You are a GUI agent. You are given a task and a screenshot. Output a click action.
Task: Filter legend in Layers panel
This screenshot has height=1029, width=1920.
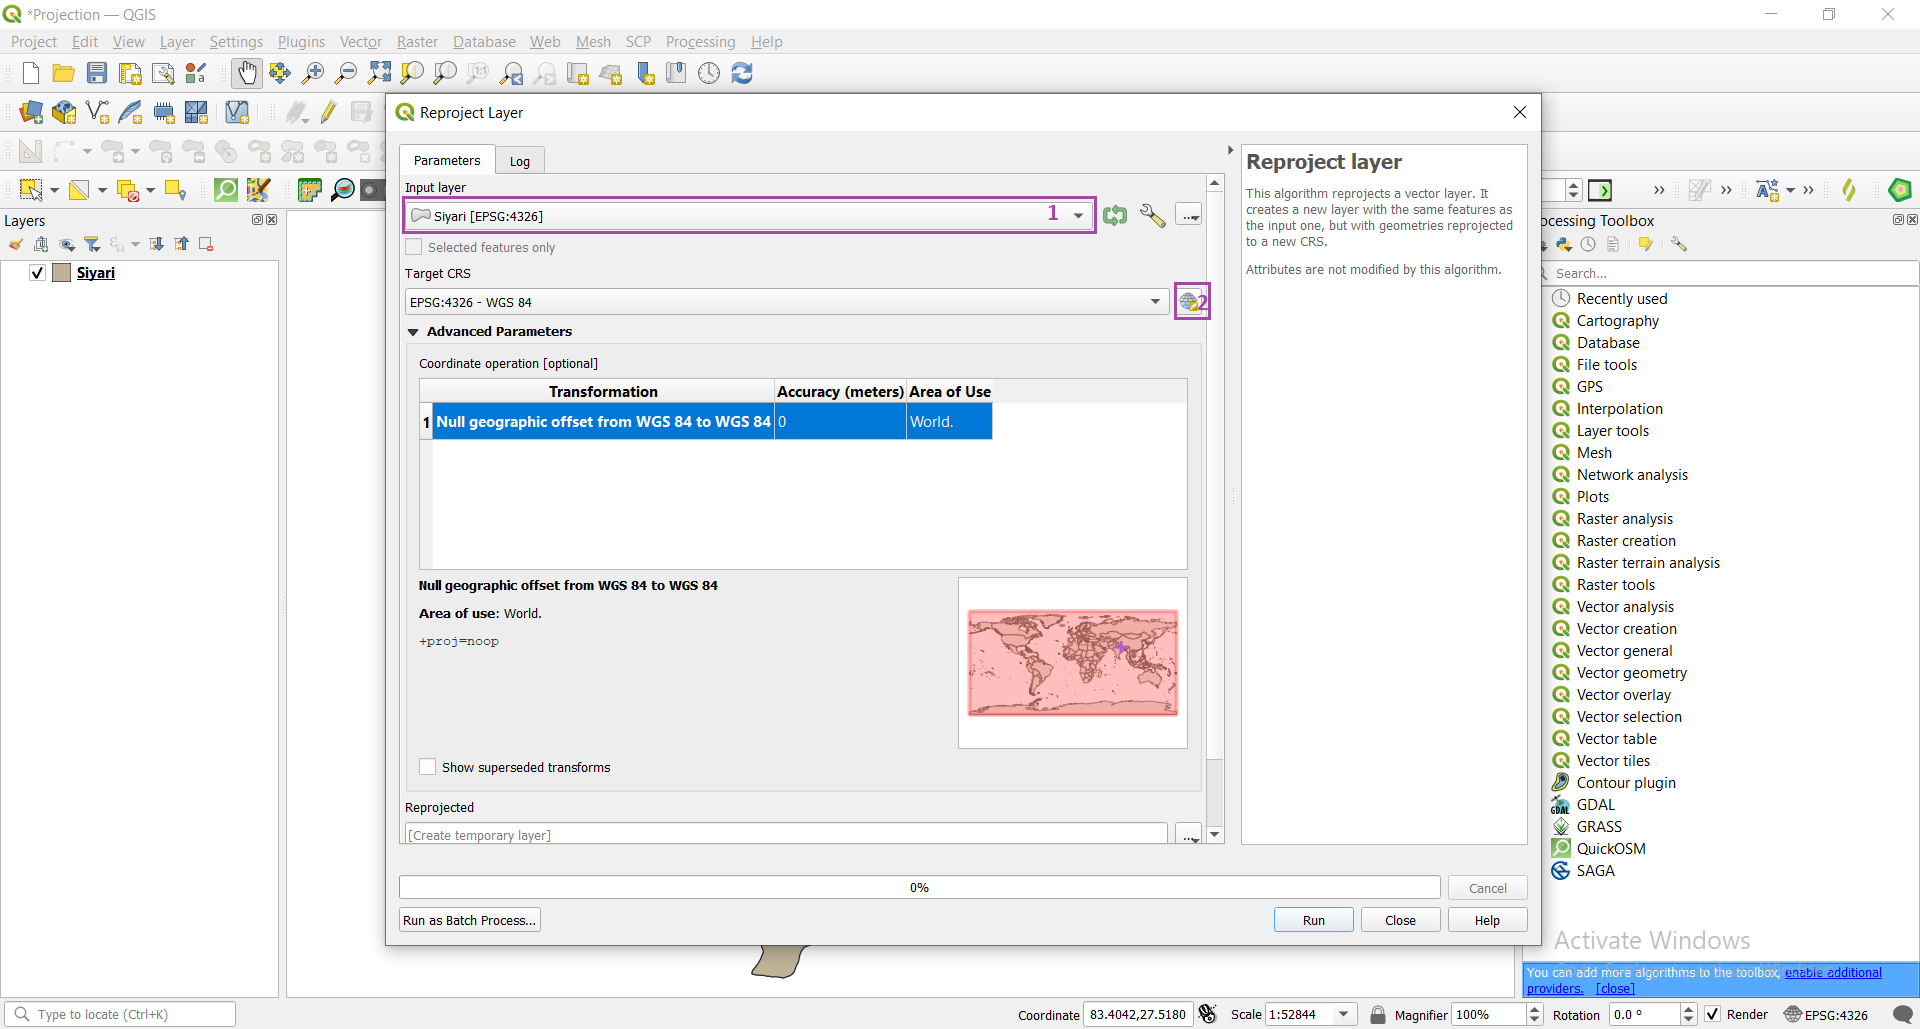pyautogui.click(x=92, y=244)
